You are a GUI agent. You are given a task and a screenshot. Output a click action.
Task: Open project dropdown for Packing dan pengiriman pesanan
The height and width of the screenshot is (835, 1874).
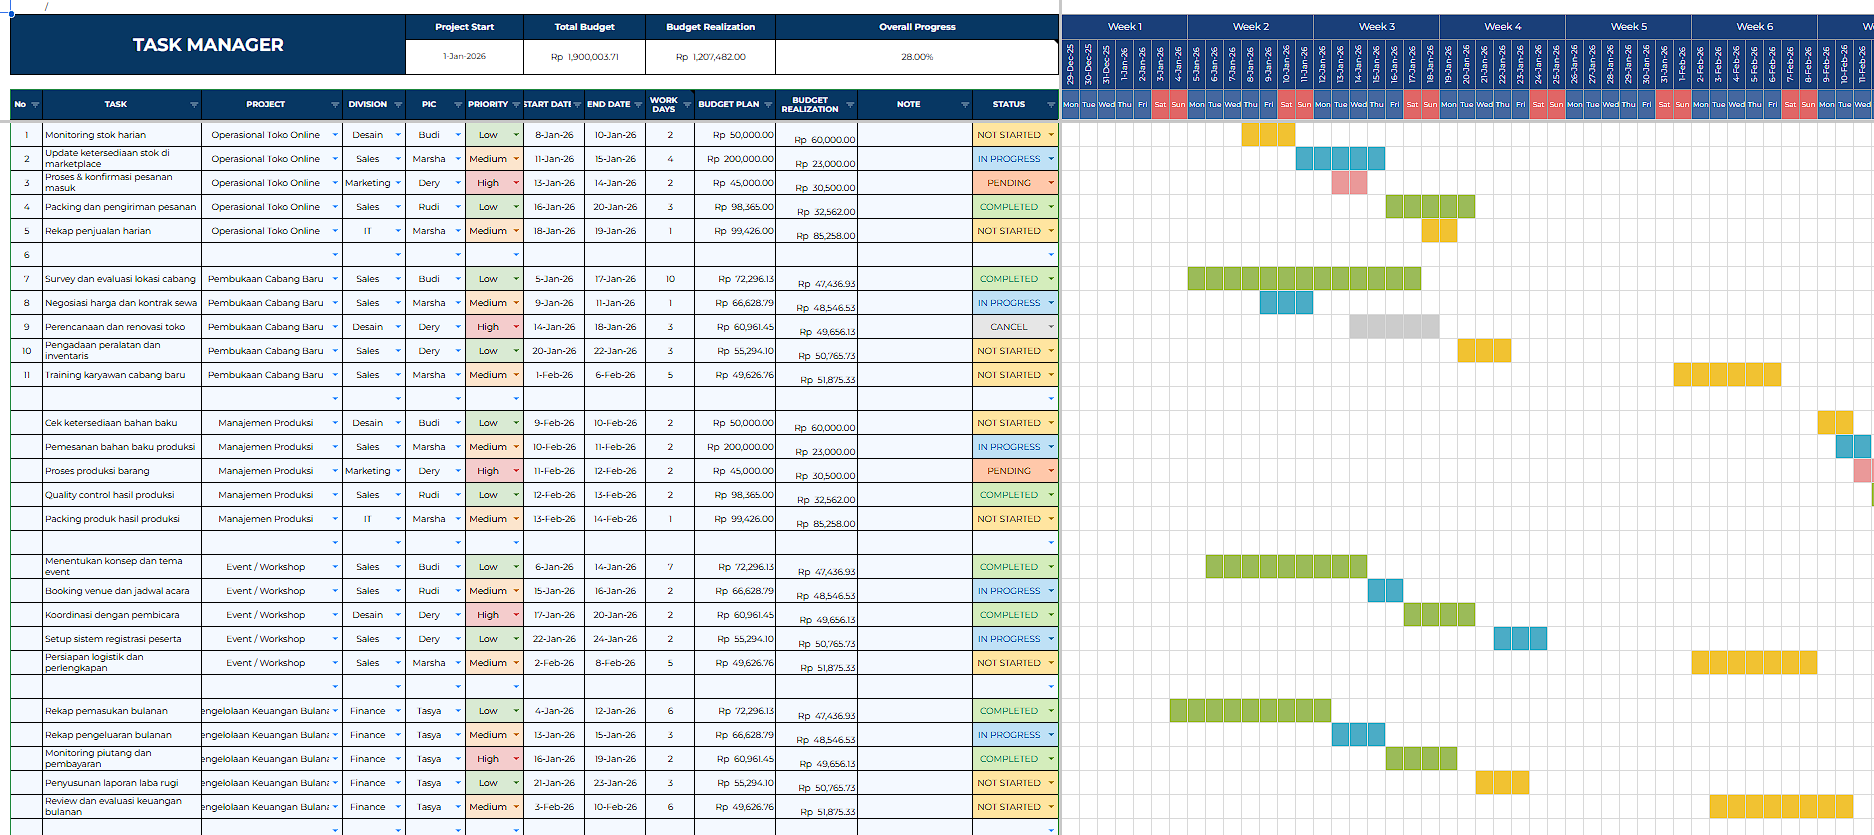pyautogui.click(x=335, y=207)
